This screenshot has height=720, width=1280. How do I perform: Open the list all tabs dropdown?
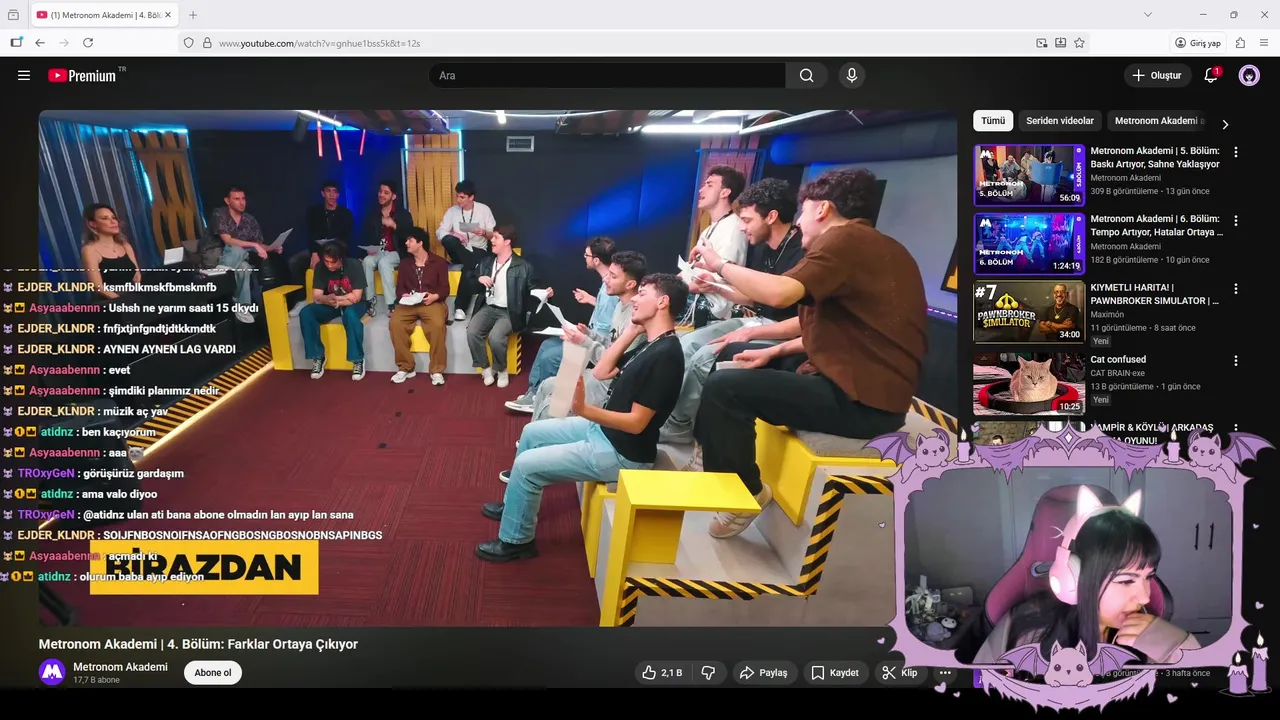[x=1147, y=15]
